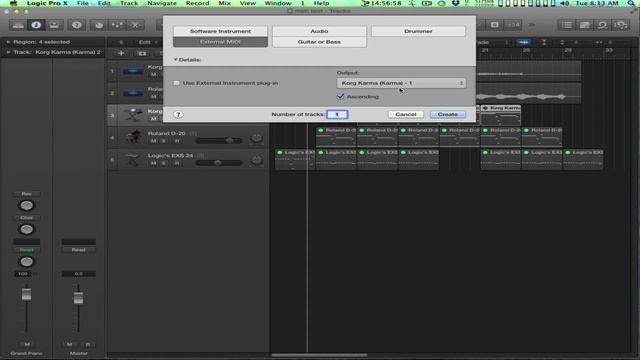This screenshot has width=640, height=360.
Task: Record-enable the Logic's EXS 24 track
Action: [x=177, y=163]
